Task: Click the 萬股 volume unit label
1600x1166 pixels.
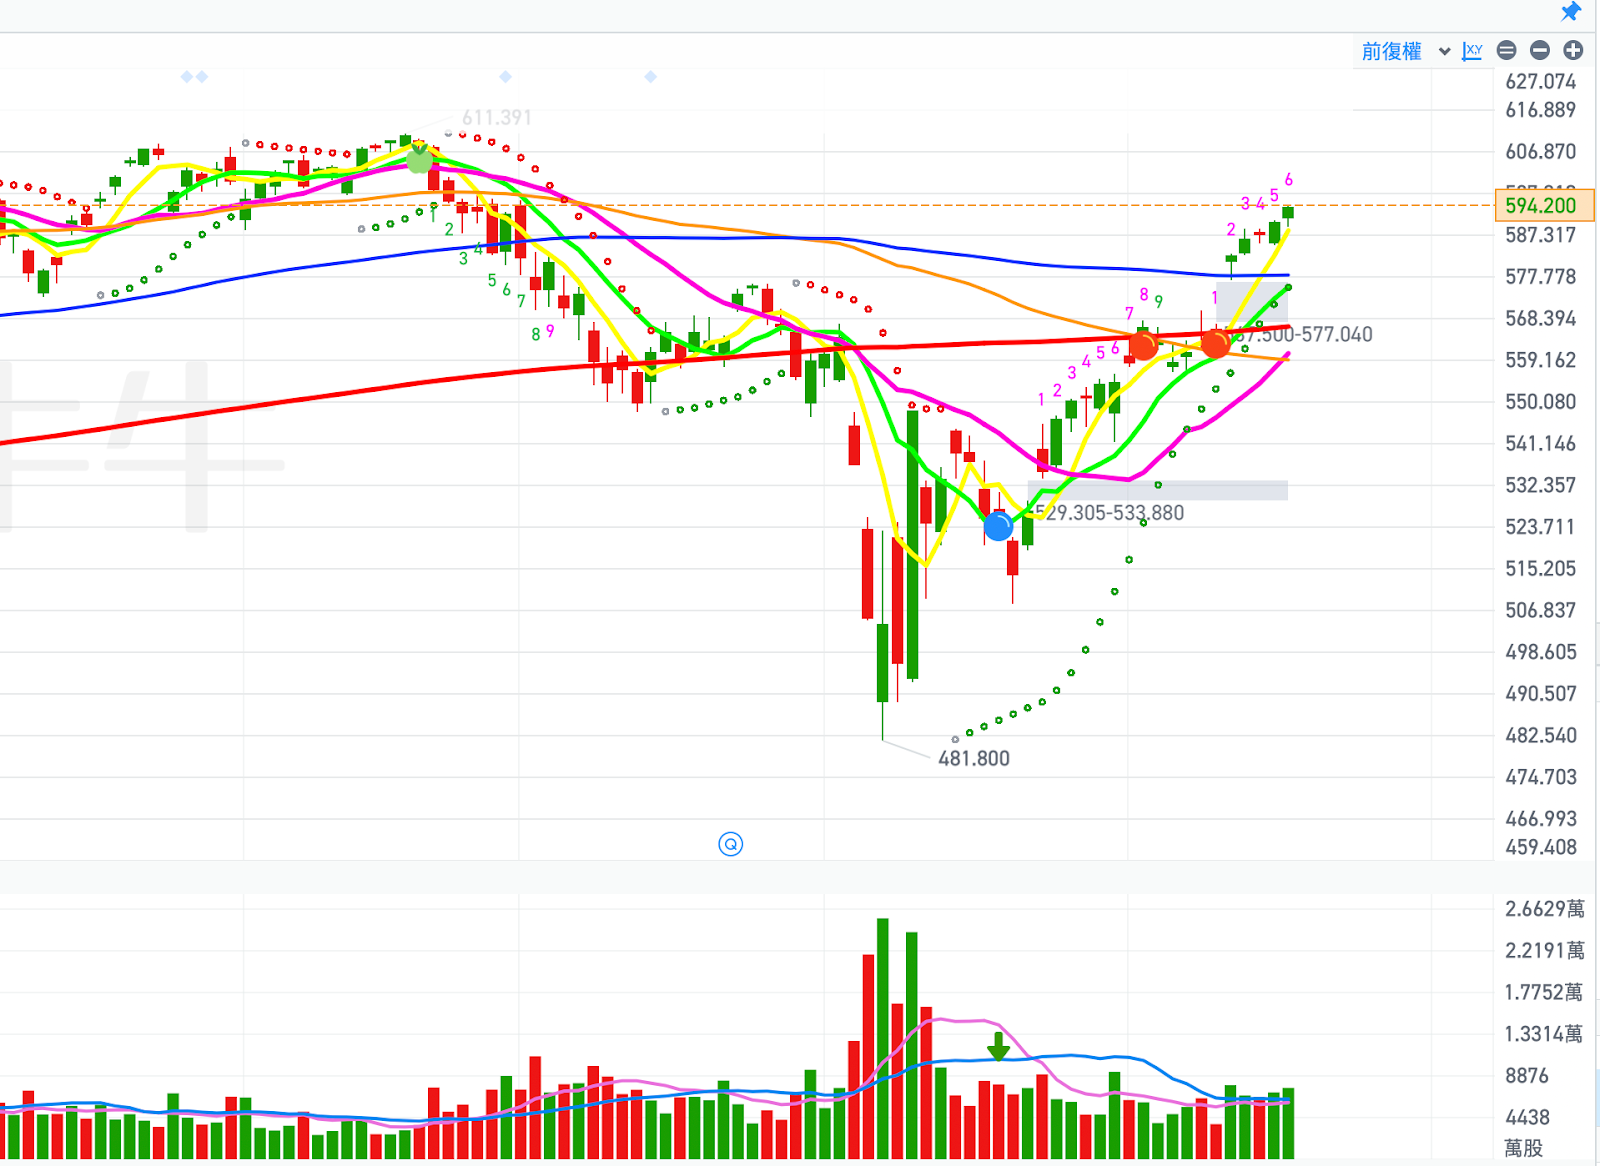Action: point(1524,1149)
